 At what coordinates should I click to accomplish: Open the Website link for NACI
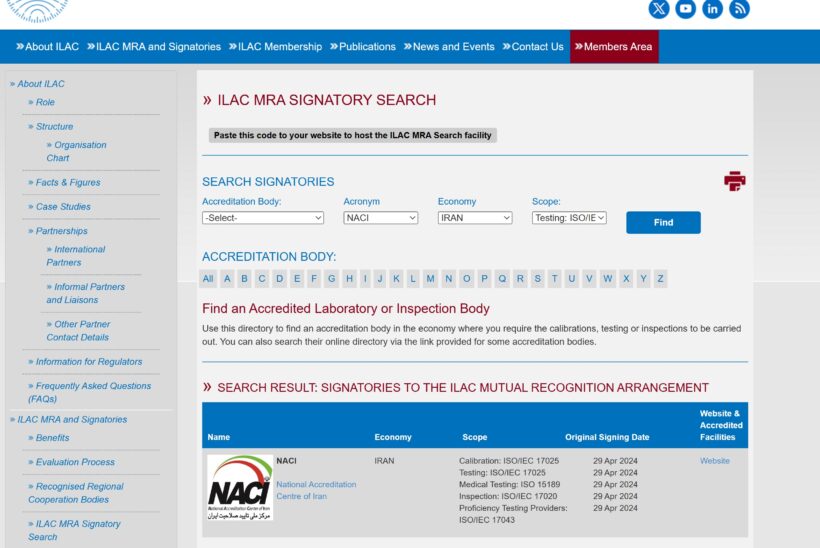(x=714, y=461)
